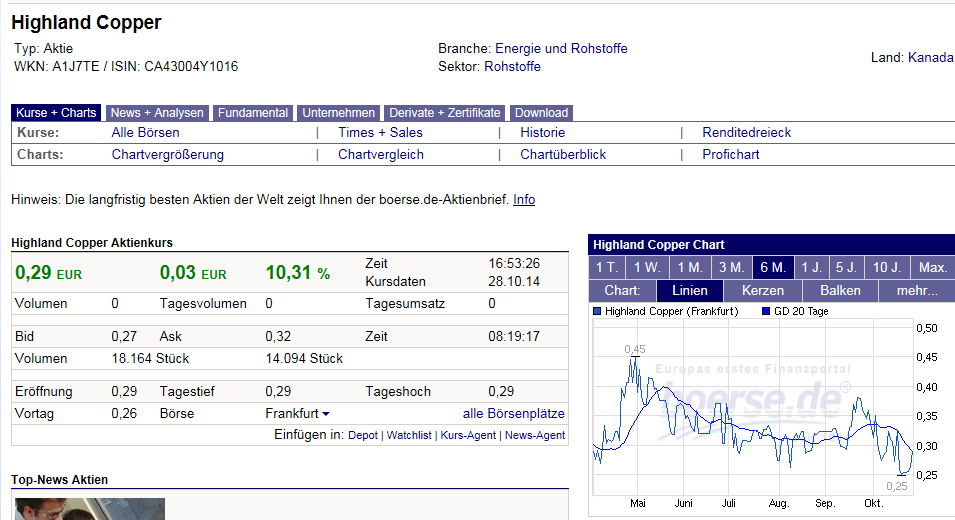Select the Unternehmen tab
Image resolution: width=955 pixels, height=520 pixels.
click(x=339, y=113)
